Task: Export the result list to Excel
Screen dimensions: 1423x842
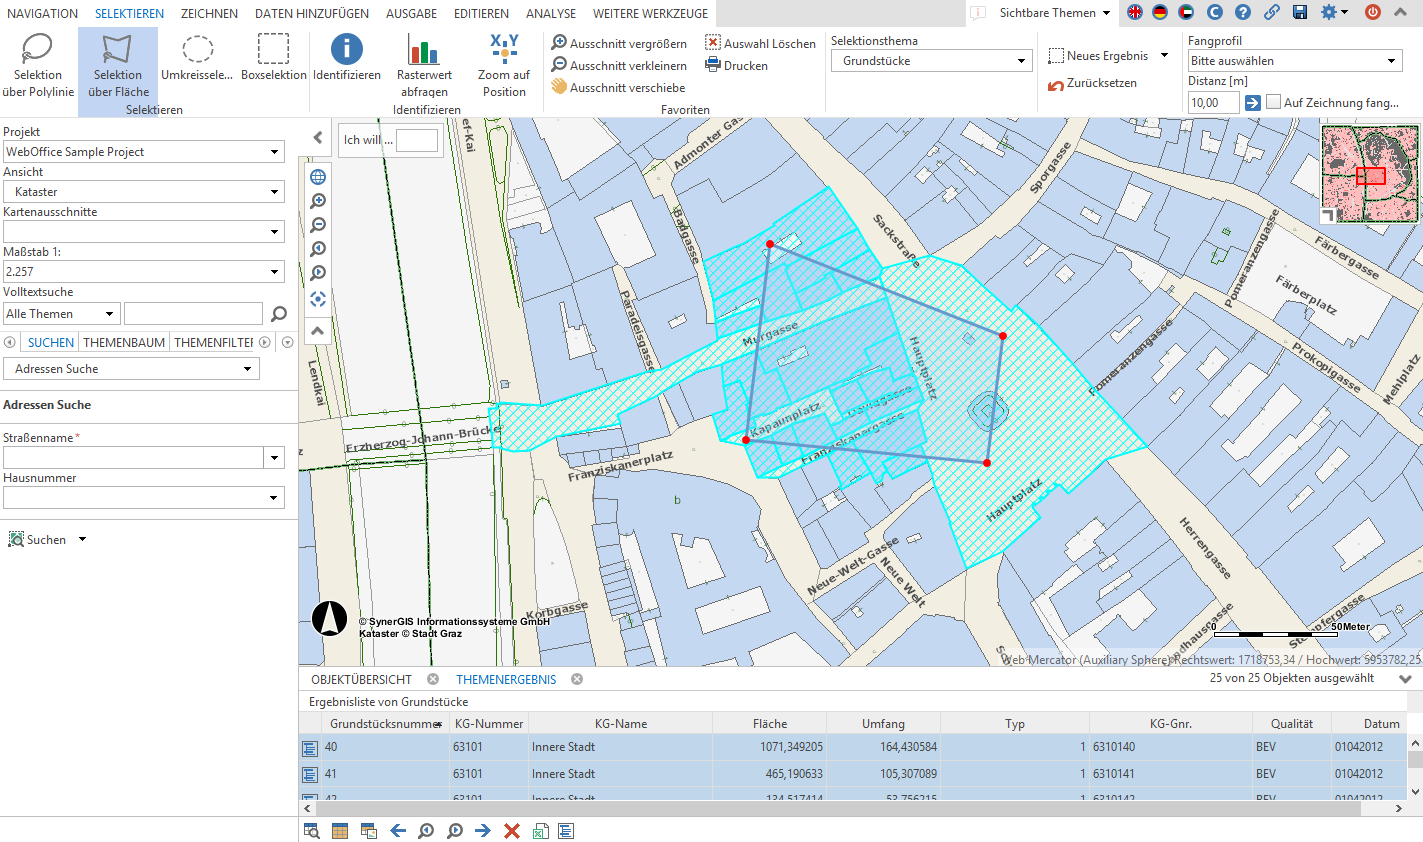Action: pos(540,831)
